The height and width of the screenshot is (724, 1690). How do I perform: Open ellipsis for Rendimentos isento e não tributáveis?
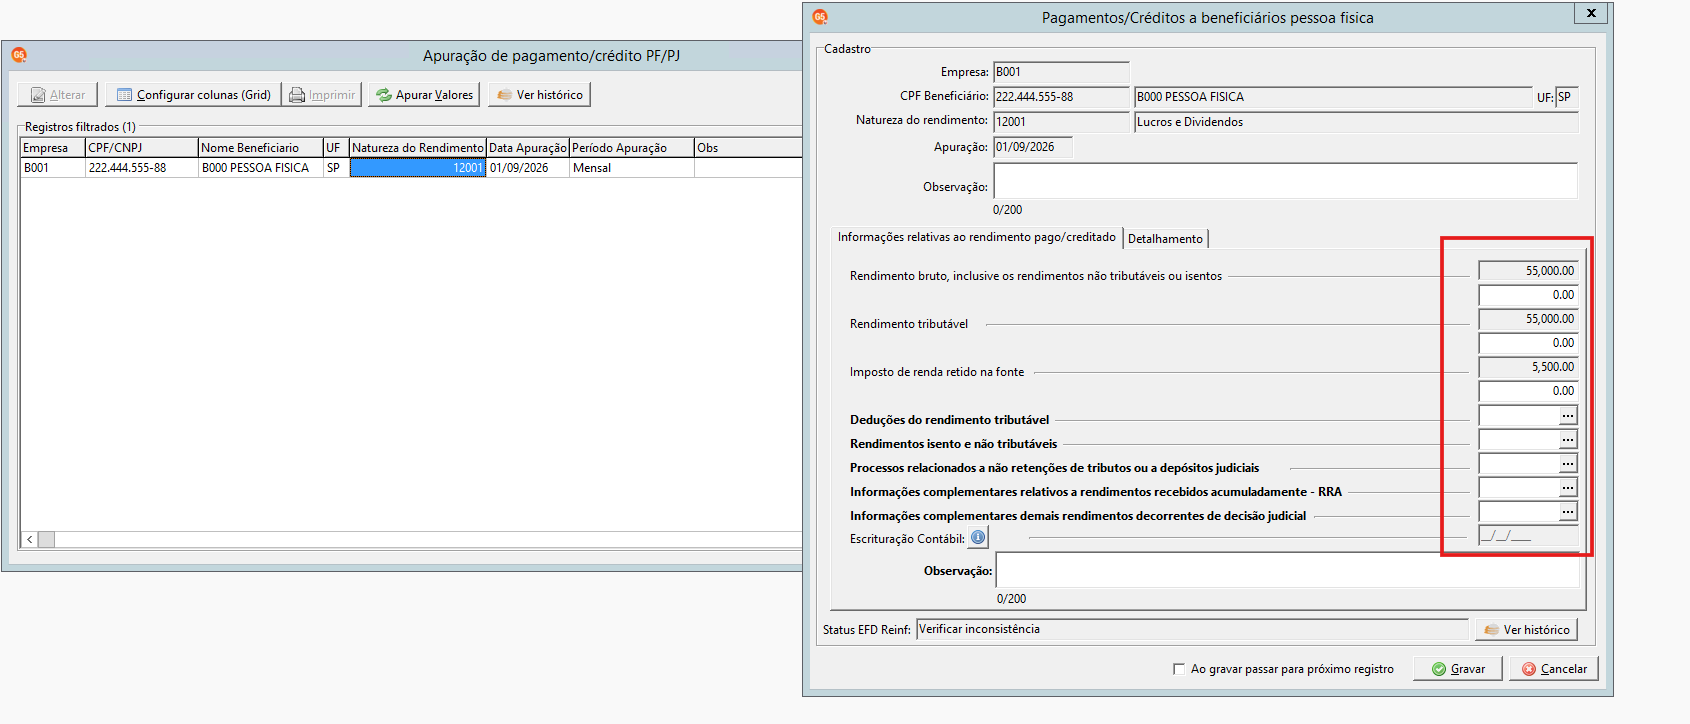point(1568,440)
